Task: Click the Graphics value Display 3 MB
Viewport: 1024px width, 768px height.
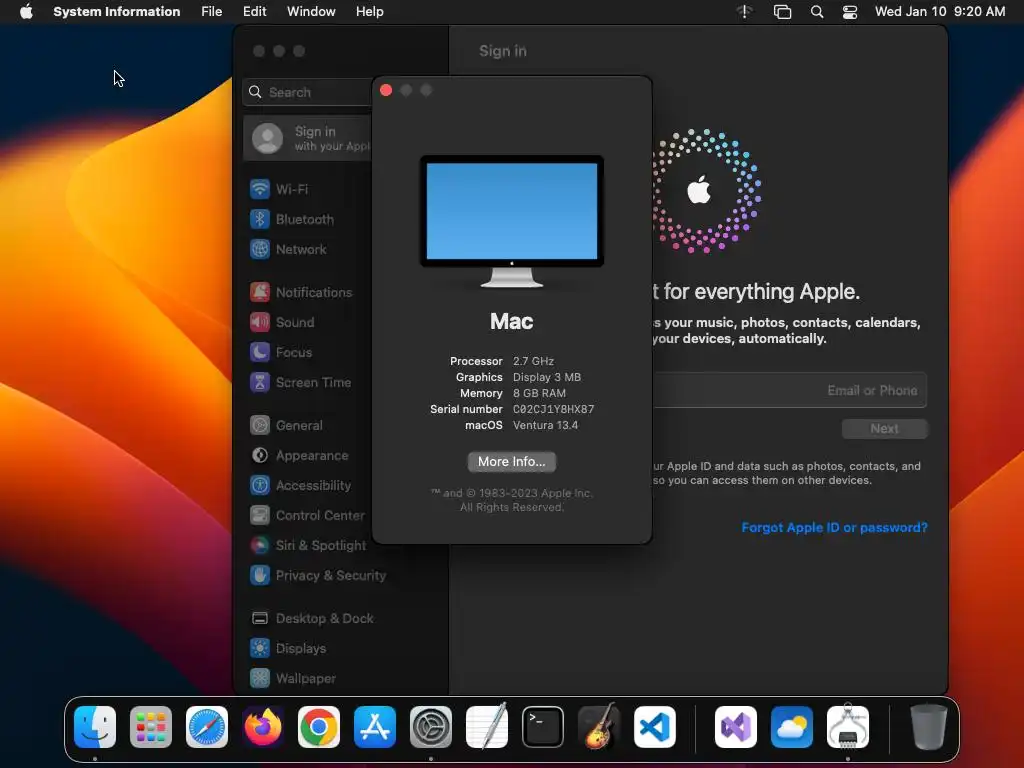Action: [x=547, y=377]
